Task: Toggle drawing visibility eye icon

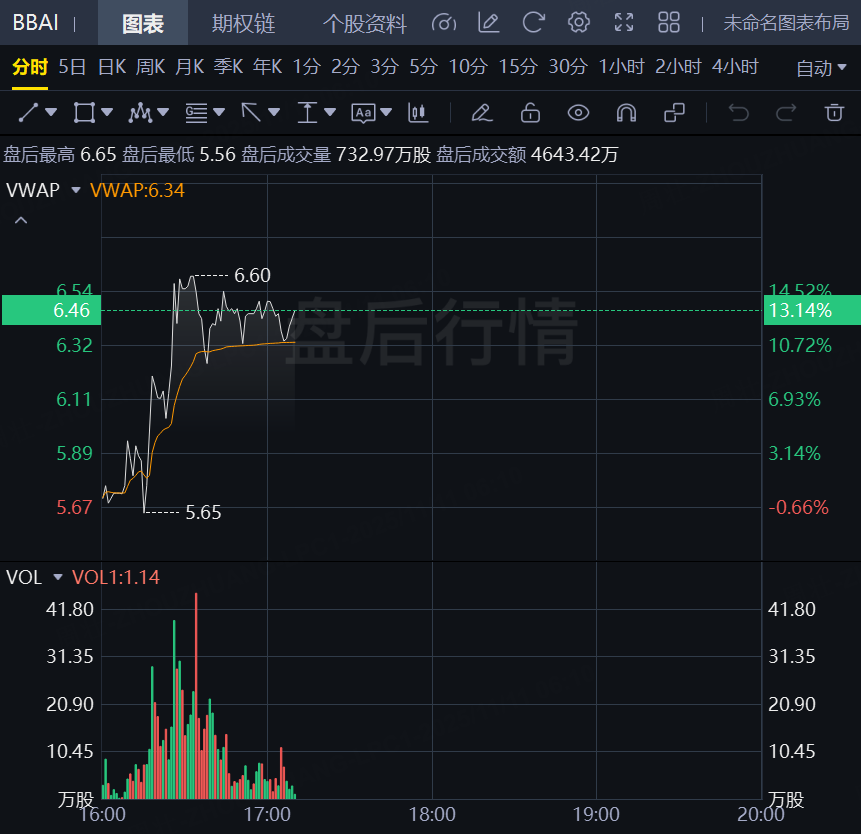Action: 578,112
